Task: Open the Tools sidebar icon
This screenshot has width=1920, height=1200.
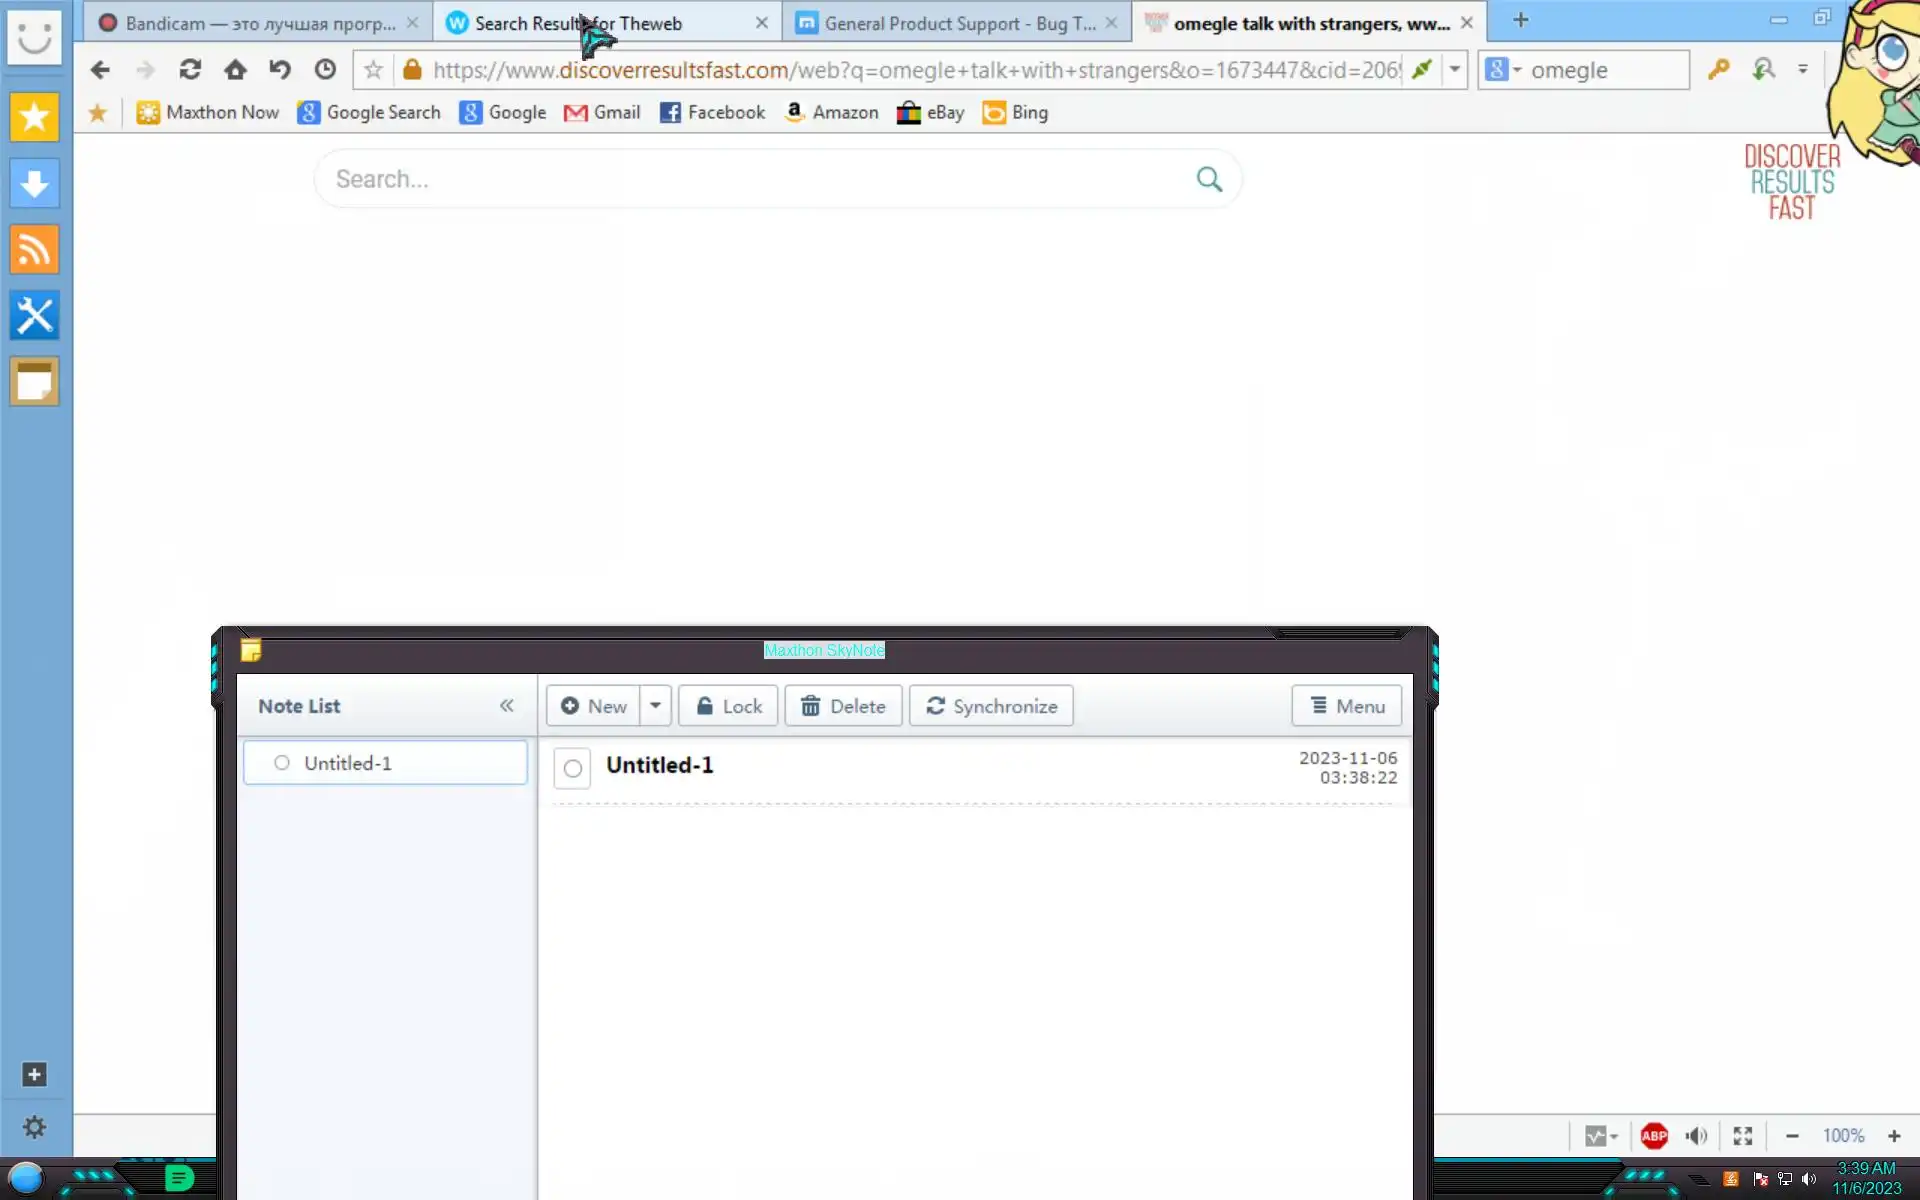Action: [34, 316]
